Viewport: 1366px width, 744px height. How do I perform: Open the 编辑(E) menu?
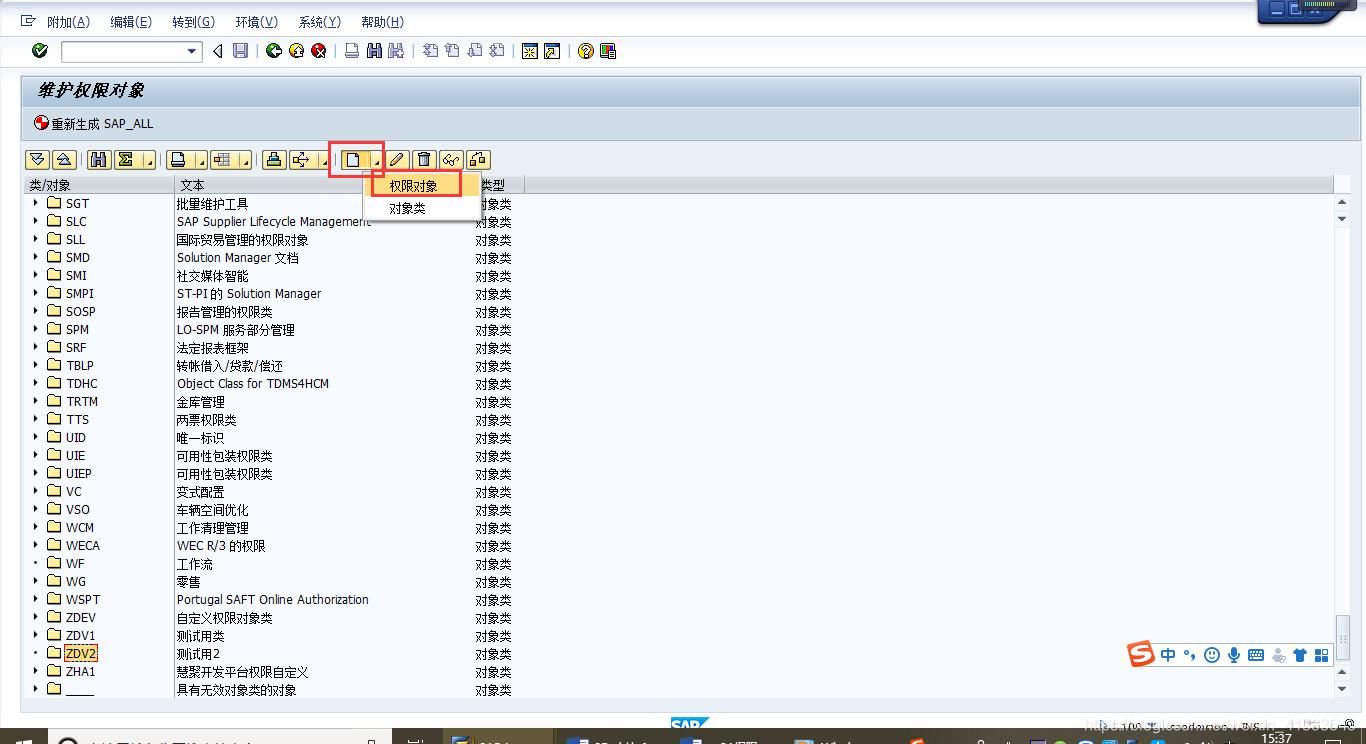point(131,22)
